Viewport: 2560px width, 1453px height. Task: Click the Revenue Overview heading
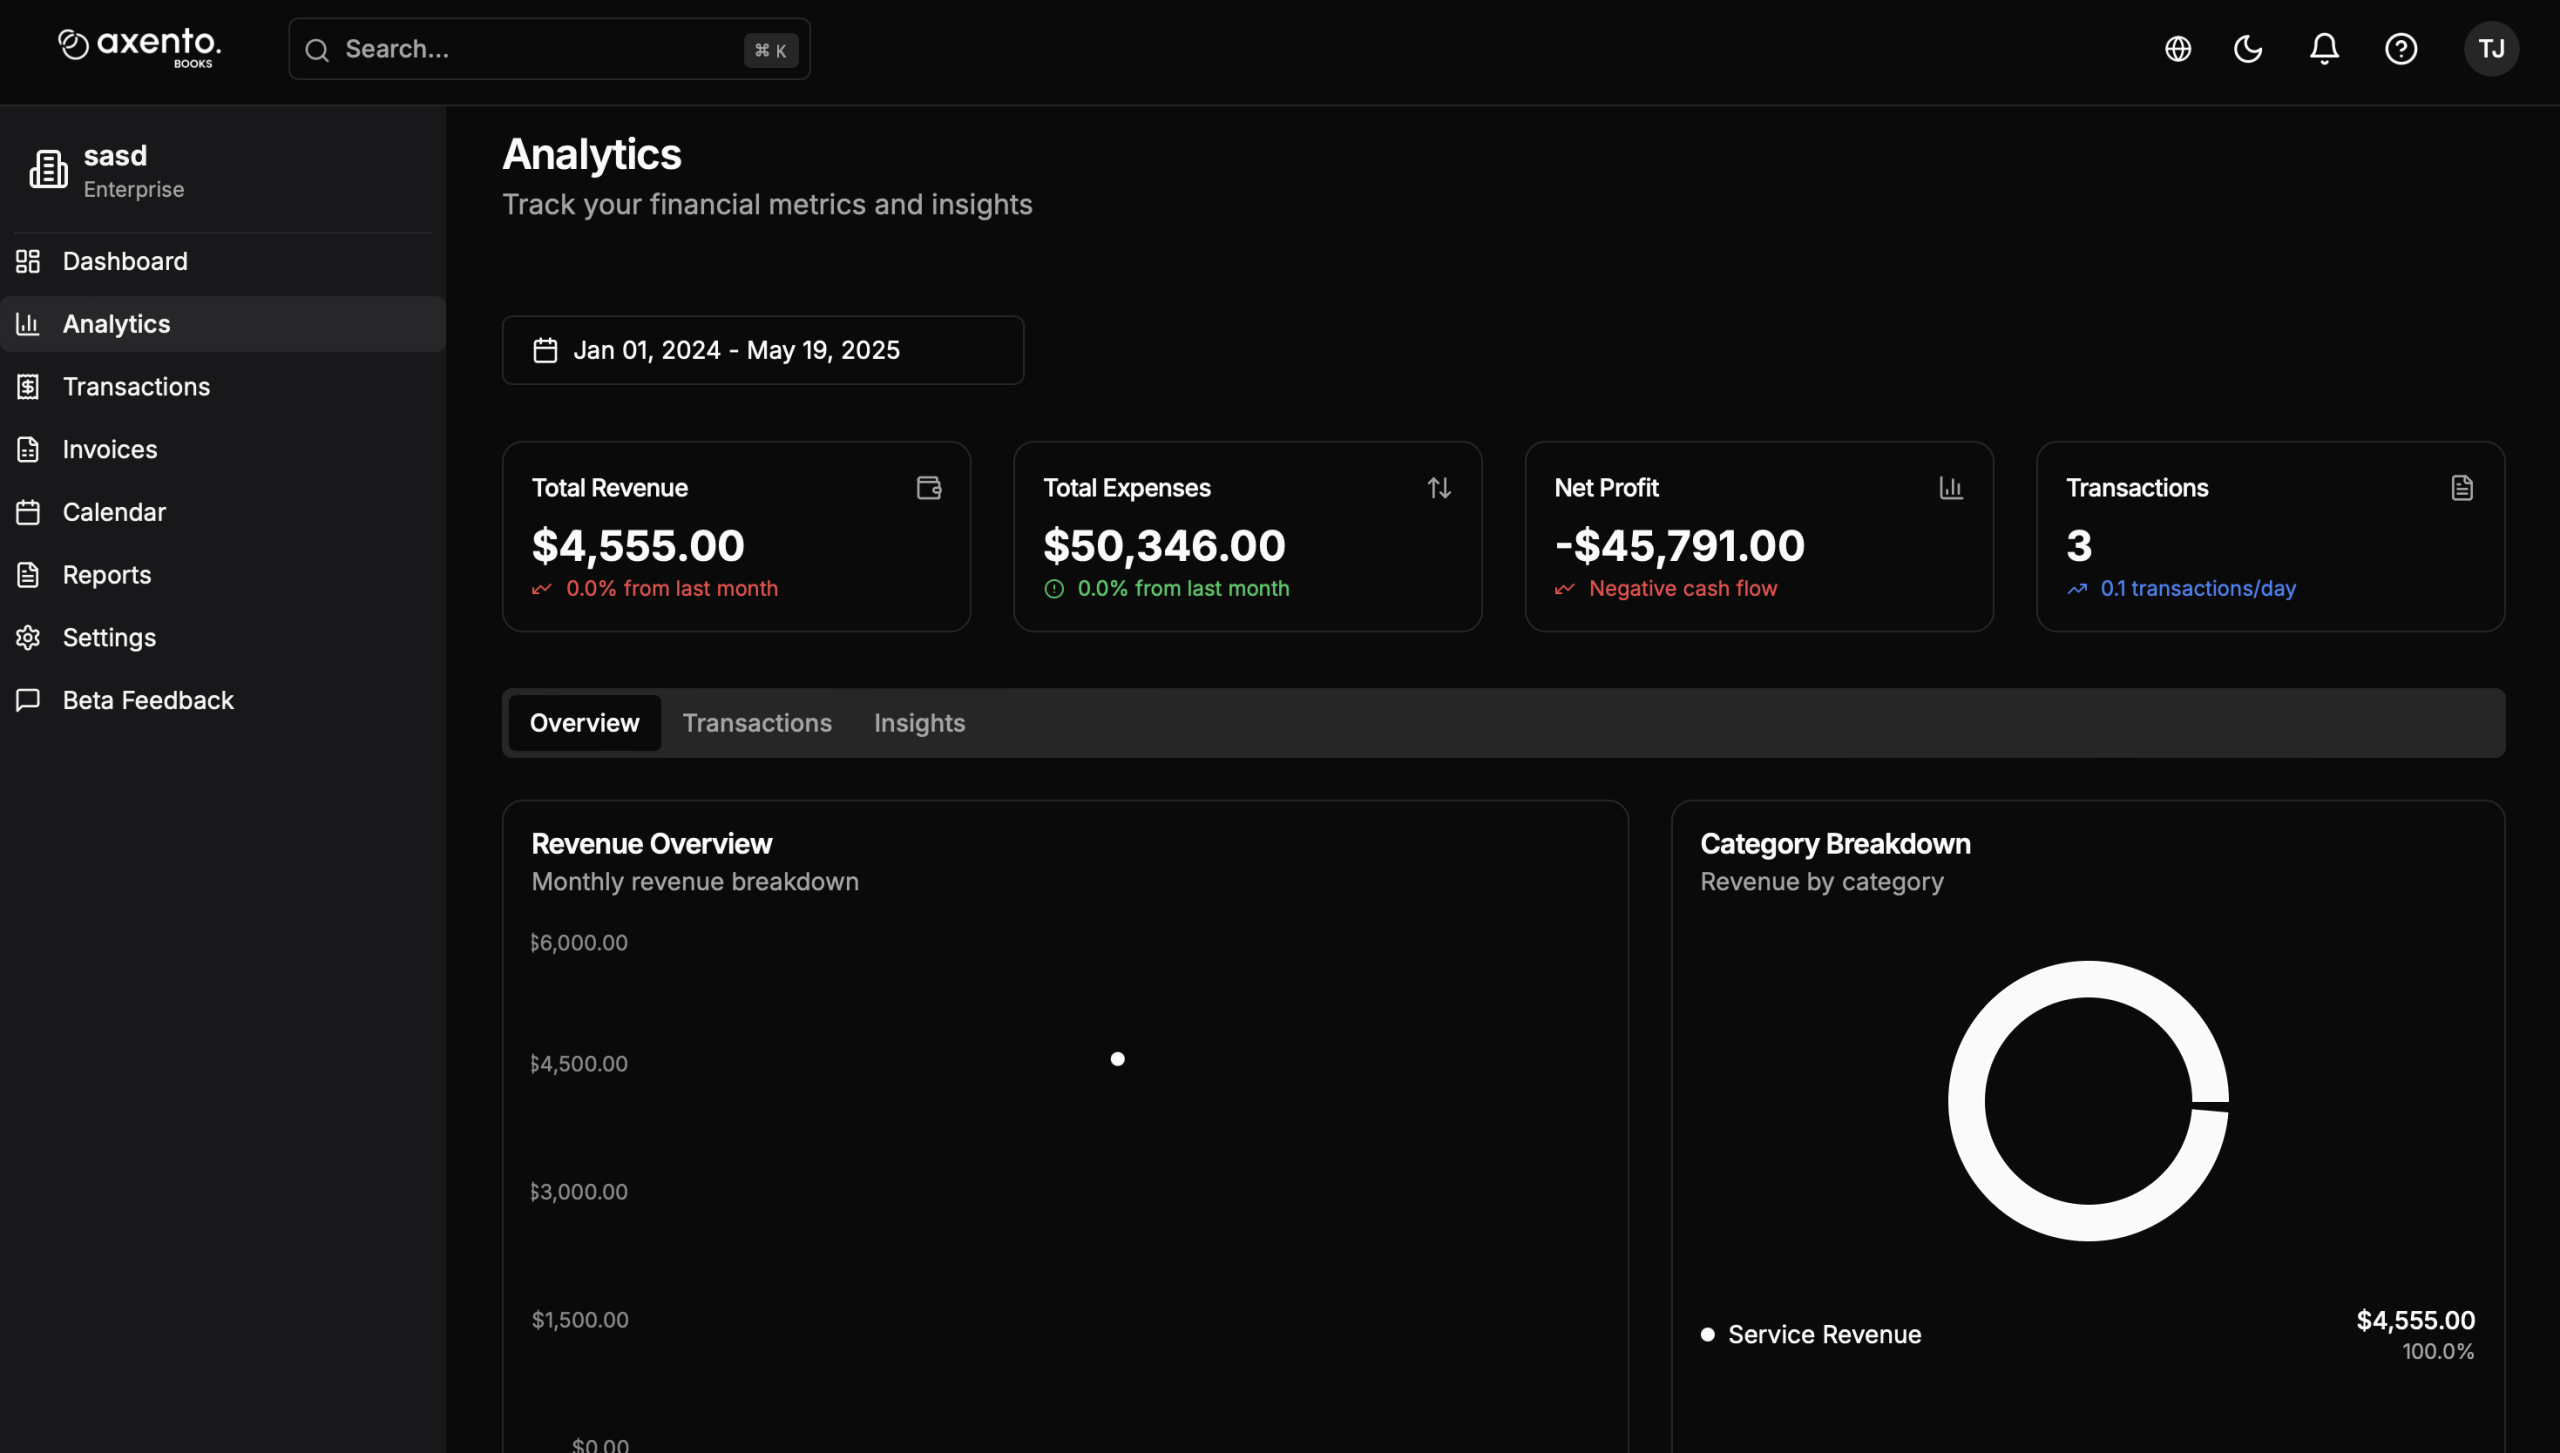(651, 844)
